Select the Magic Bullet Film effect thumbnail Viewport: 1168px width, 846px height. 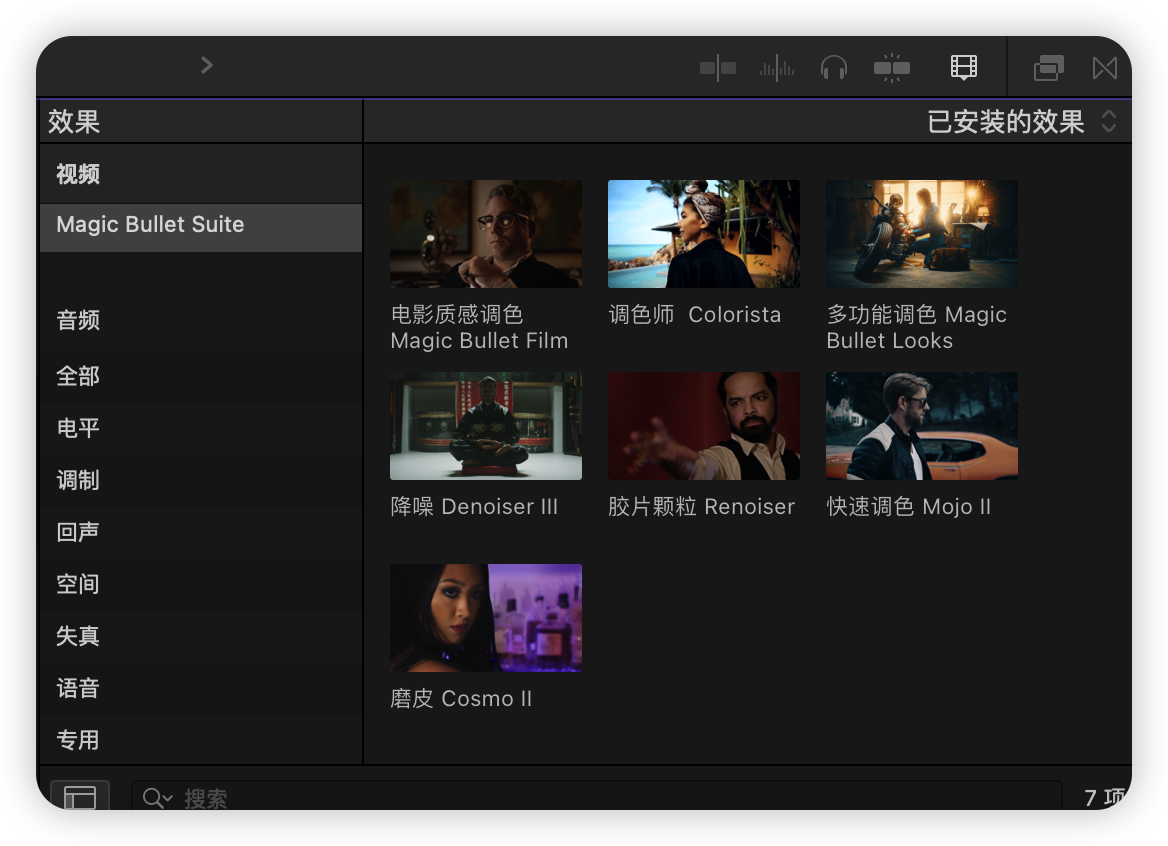coord(486,234)
